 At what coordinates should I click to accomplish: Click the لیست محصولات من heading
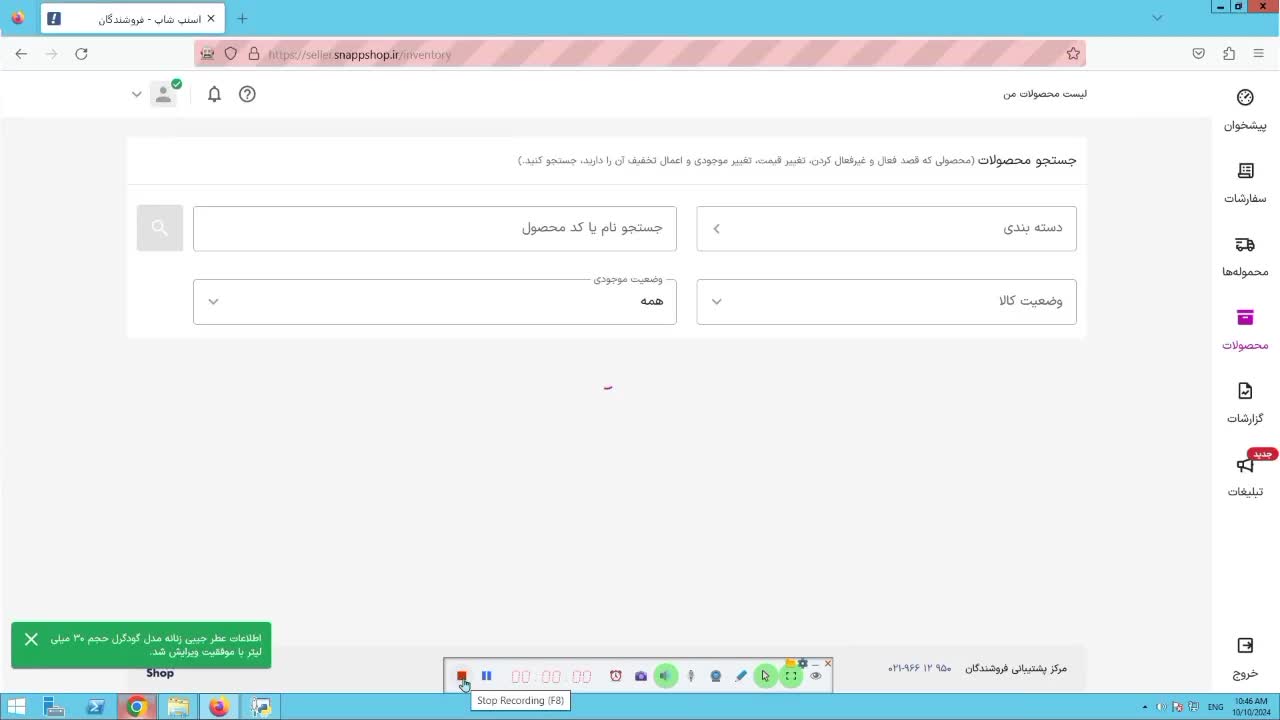click(1045, 94)
